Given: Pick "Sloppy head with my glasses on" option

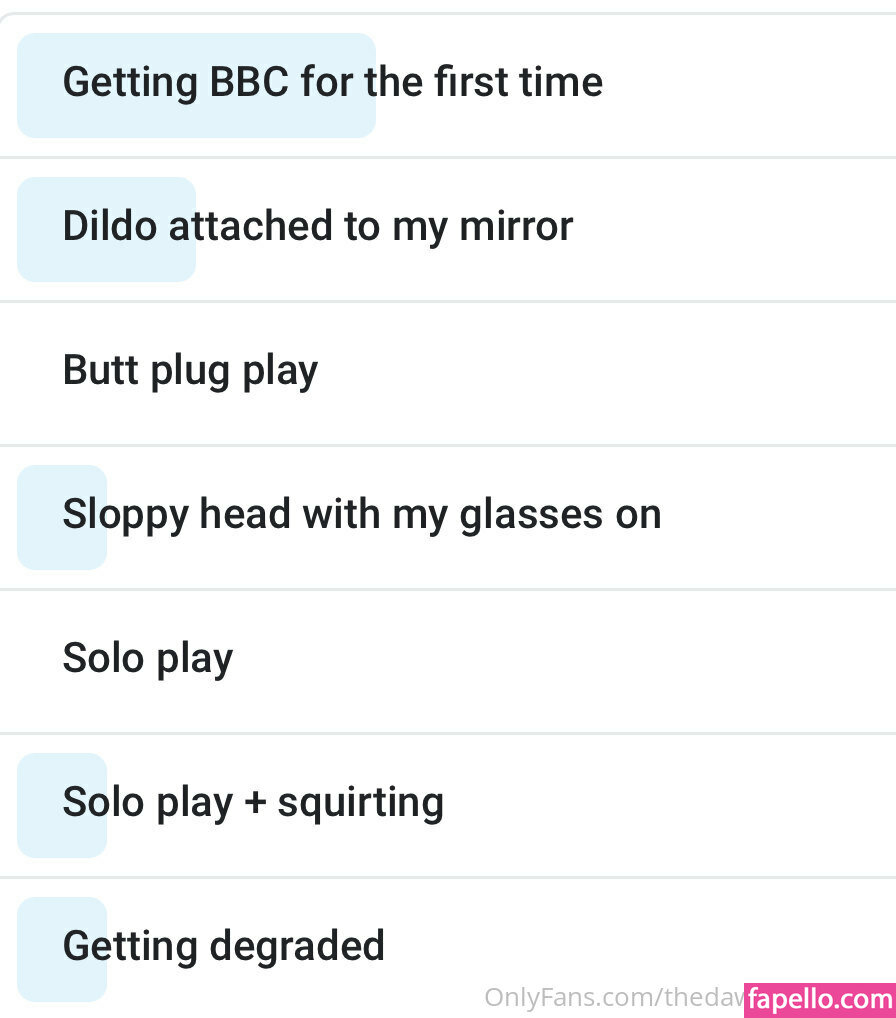Looking at the screenshot, I should click(448, 517).
